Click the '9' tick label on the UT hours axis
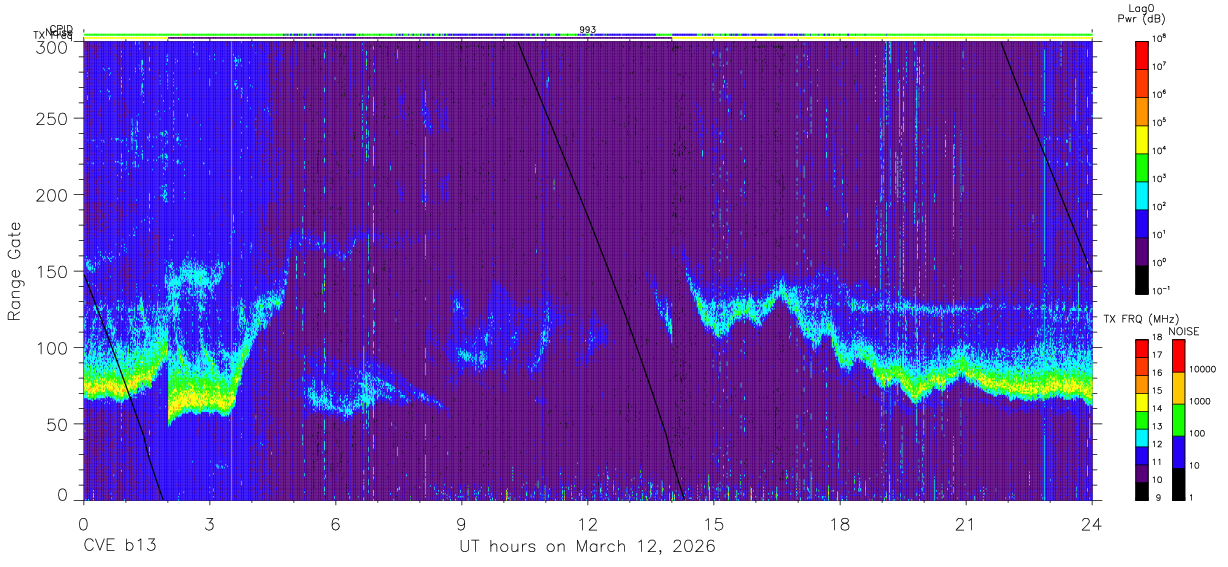Image resolution: width=1228 pixels, height=567 pixels. (462, 524)
